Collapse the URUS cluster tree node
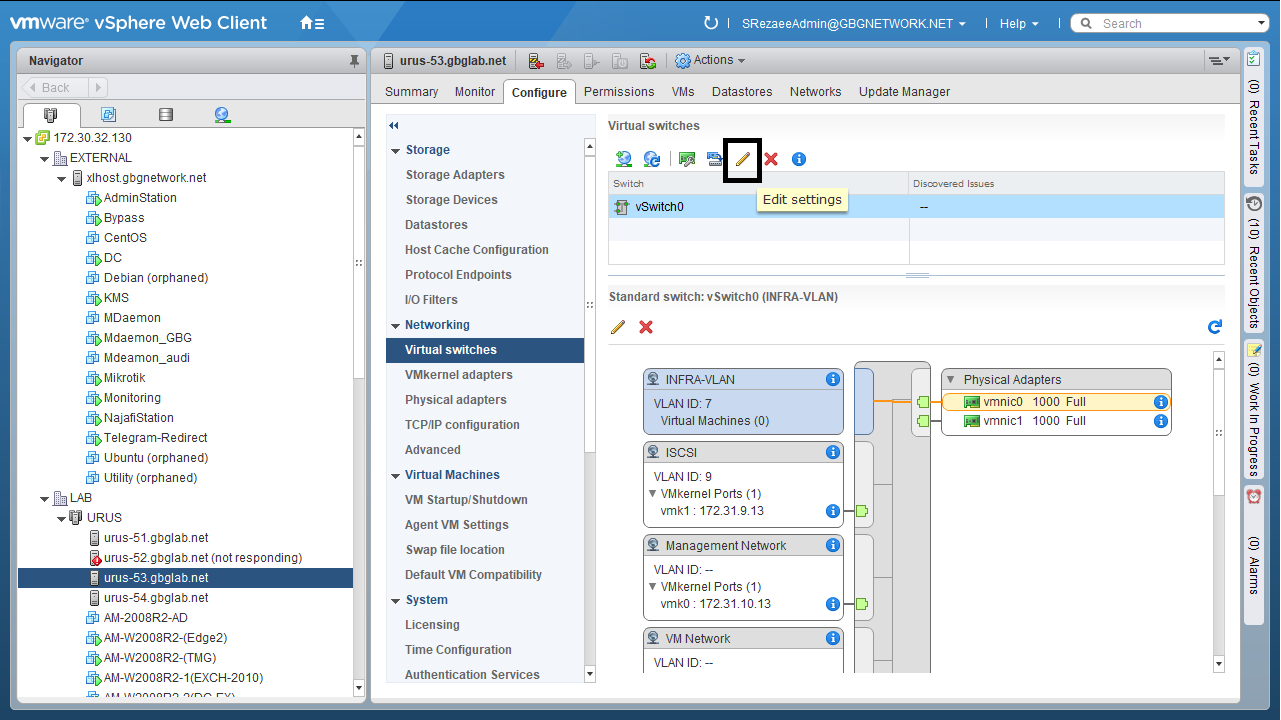1281x720 pixels. tap(62, 518)
